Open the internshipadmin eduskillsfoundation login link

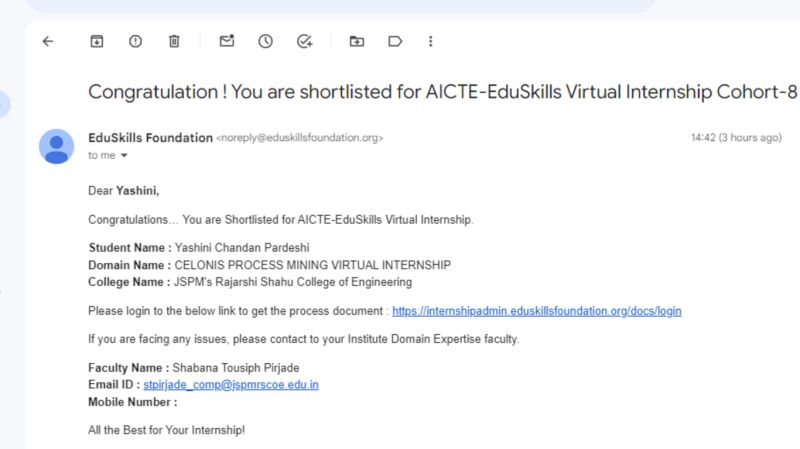pos(537,311)
